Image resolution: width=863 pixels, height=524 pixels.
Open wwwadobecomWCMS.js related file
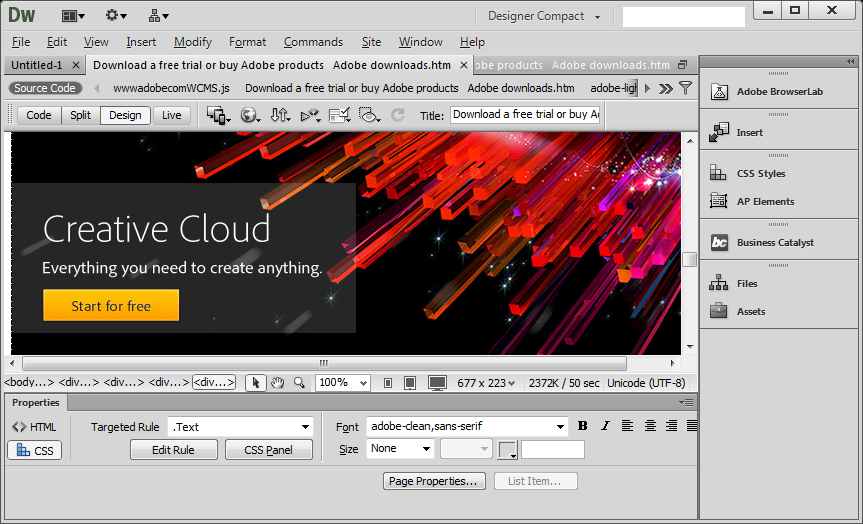pos(171,88)
